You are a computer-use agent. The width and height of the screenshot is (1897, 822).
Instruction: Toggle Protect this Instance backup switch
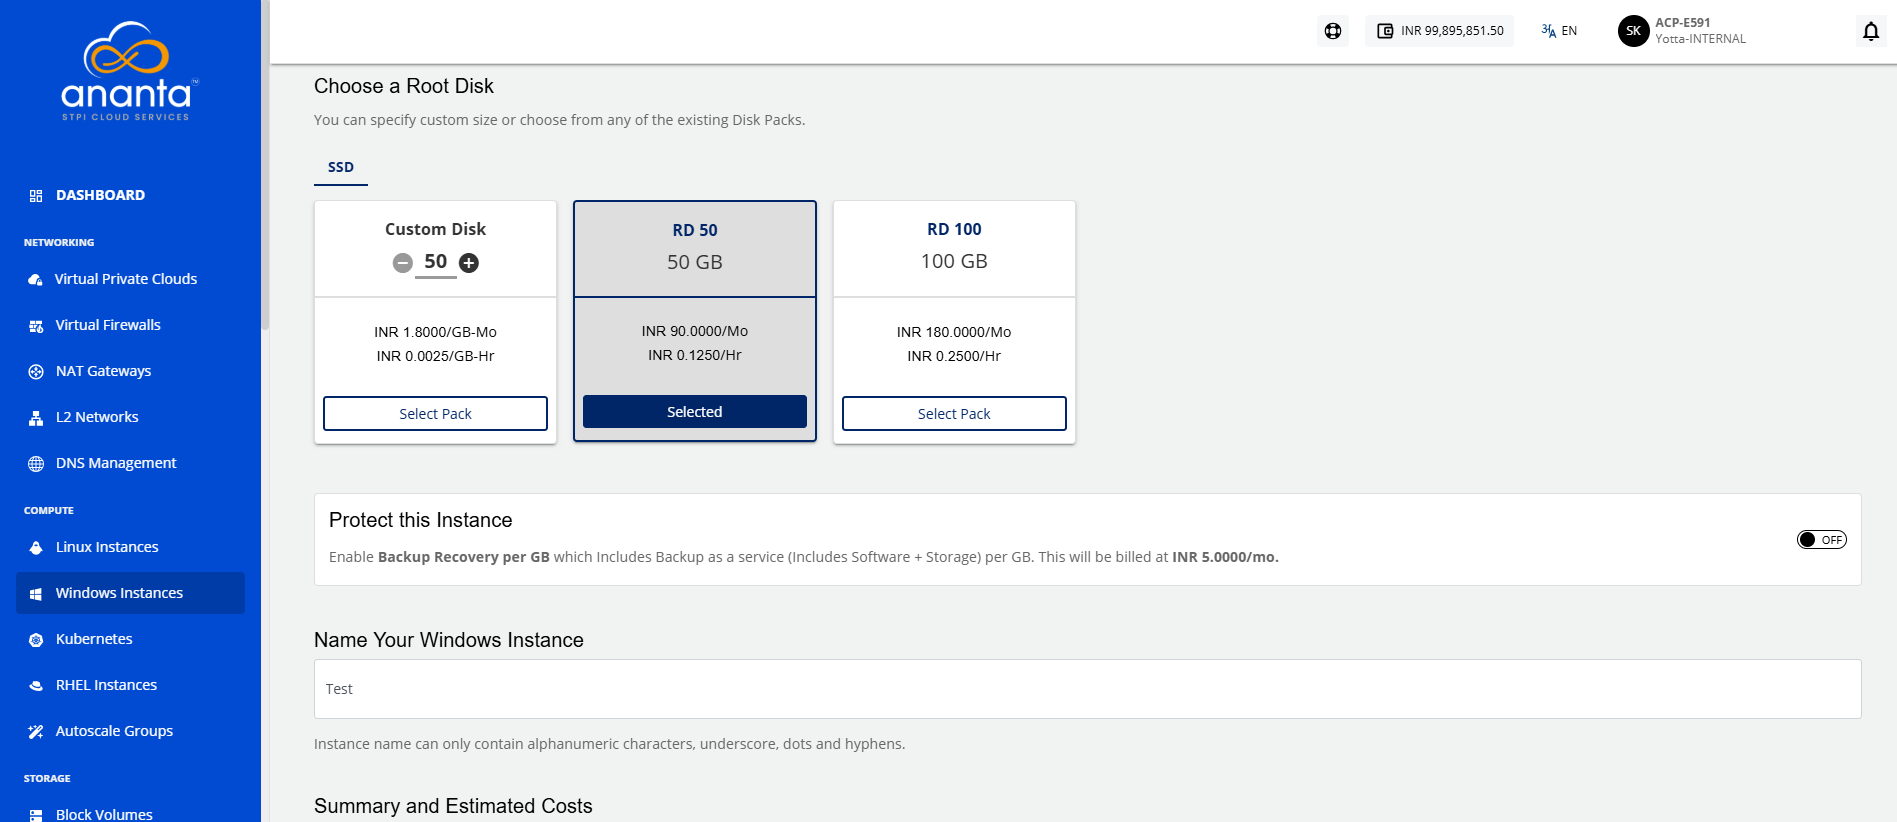[1821, 540]
